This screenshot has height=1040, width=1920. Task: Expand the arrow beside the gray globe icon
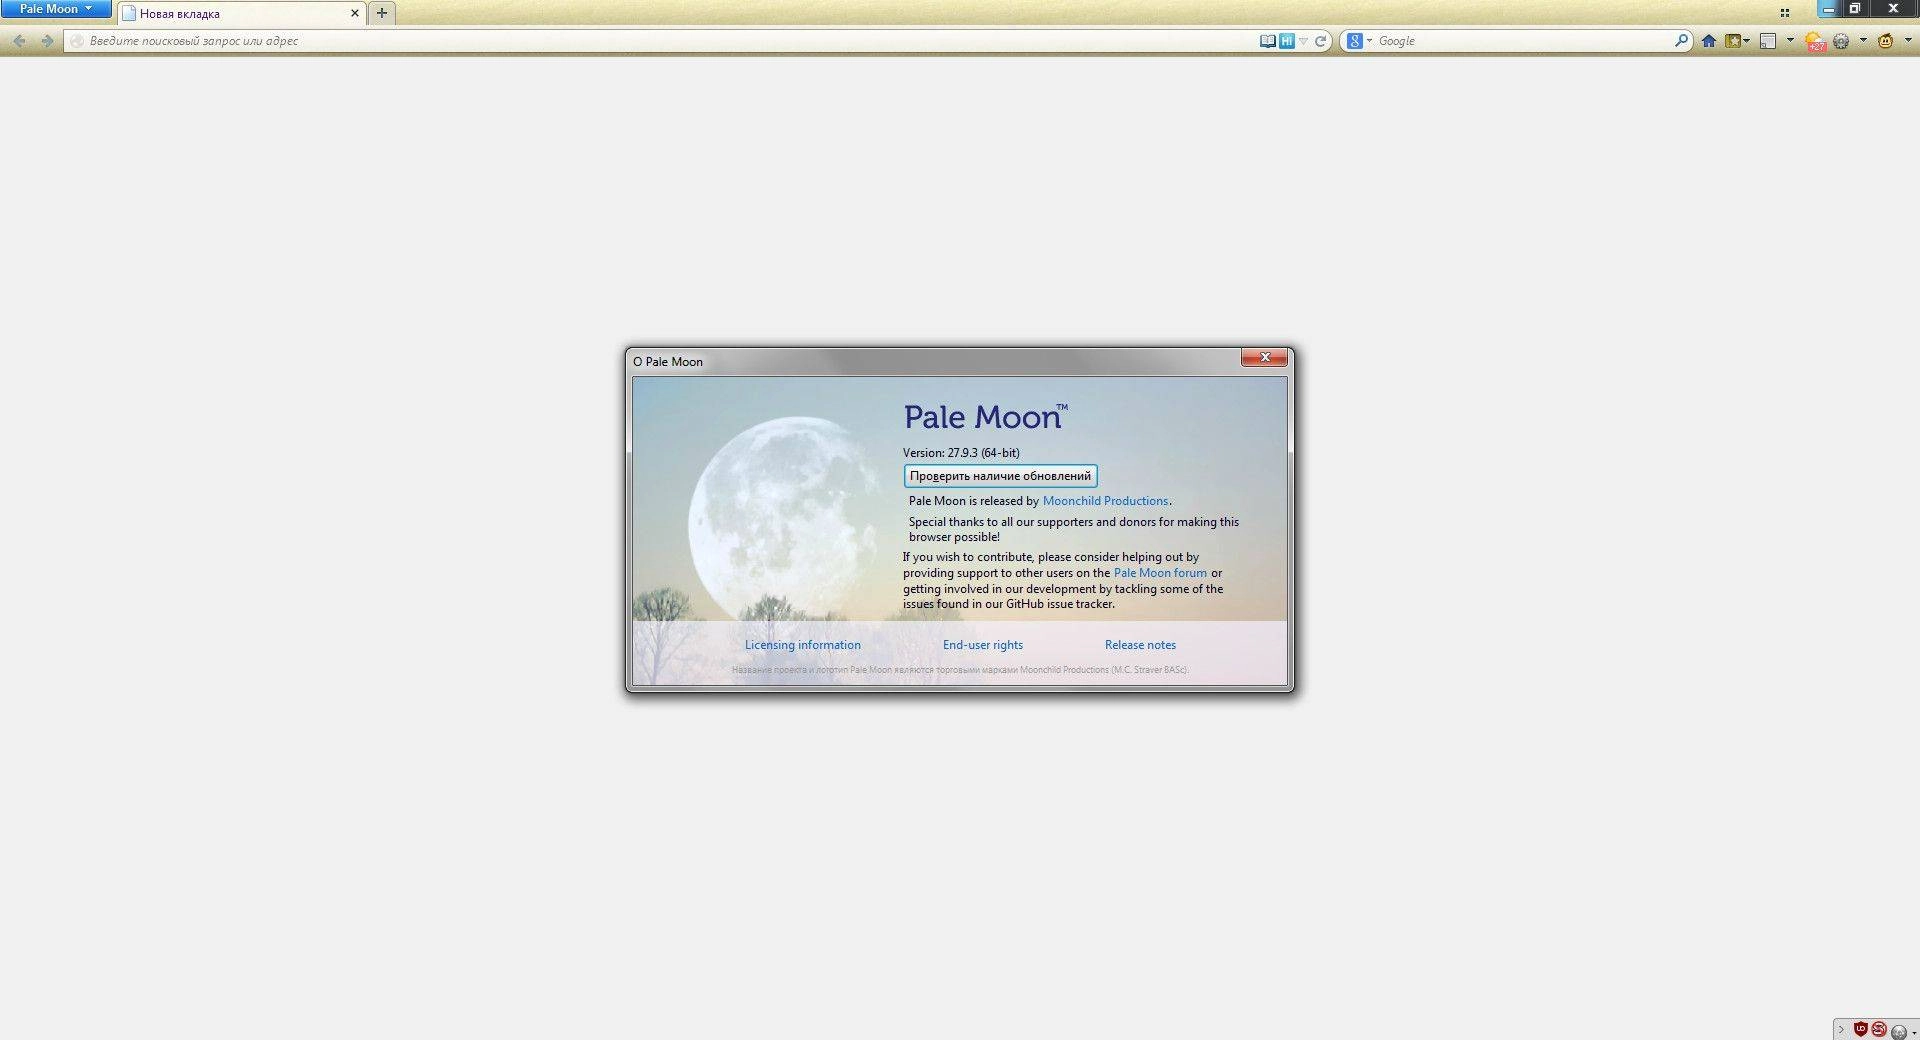(x=1914, y=1033)
